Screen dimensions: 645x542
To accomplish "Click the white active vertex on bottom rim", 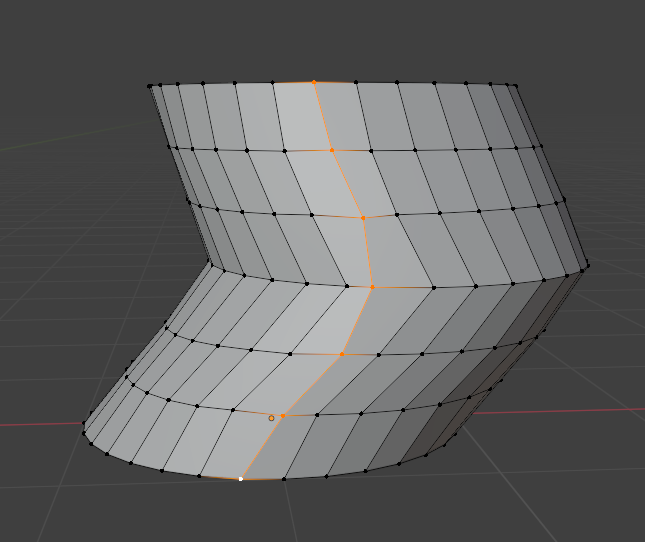I will pyautogui.click(x=241, y=479).
